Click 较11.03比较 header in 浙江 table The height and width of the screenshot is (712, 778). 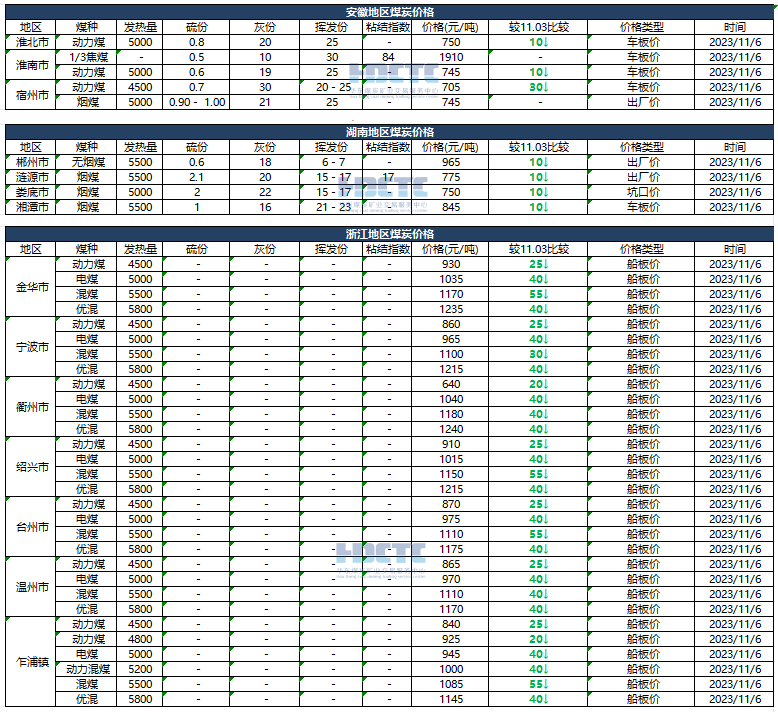[x=538, y=249]
